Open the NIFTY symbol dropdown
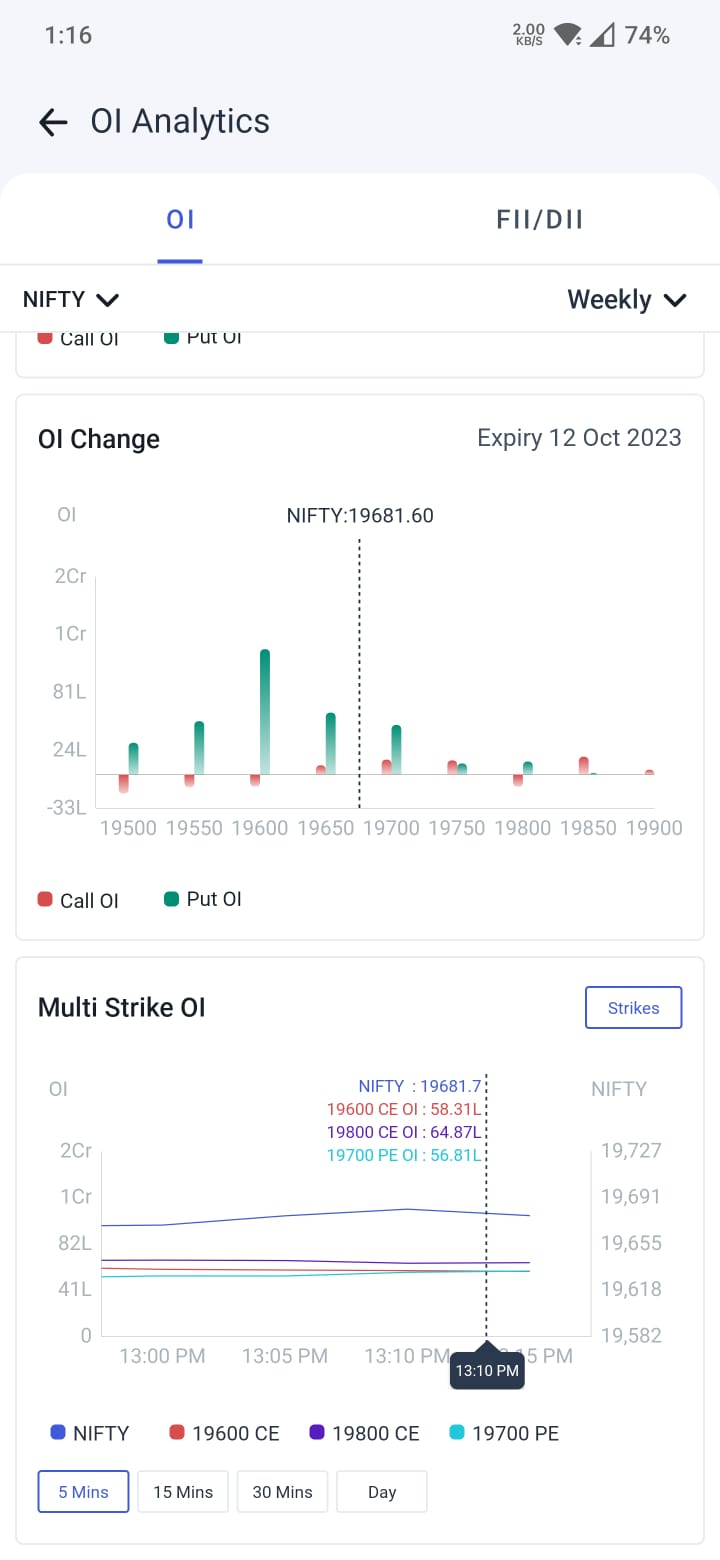This screenshot has height=1560, width=720. click(x=71, y=299)
